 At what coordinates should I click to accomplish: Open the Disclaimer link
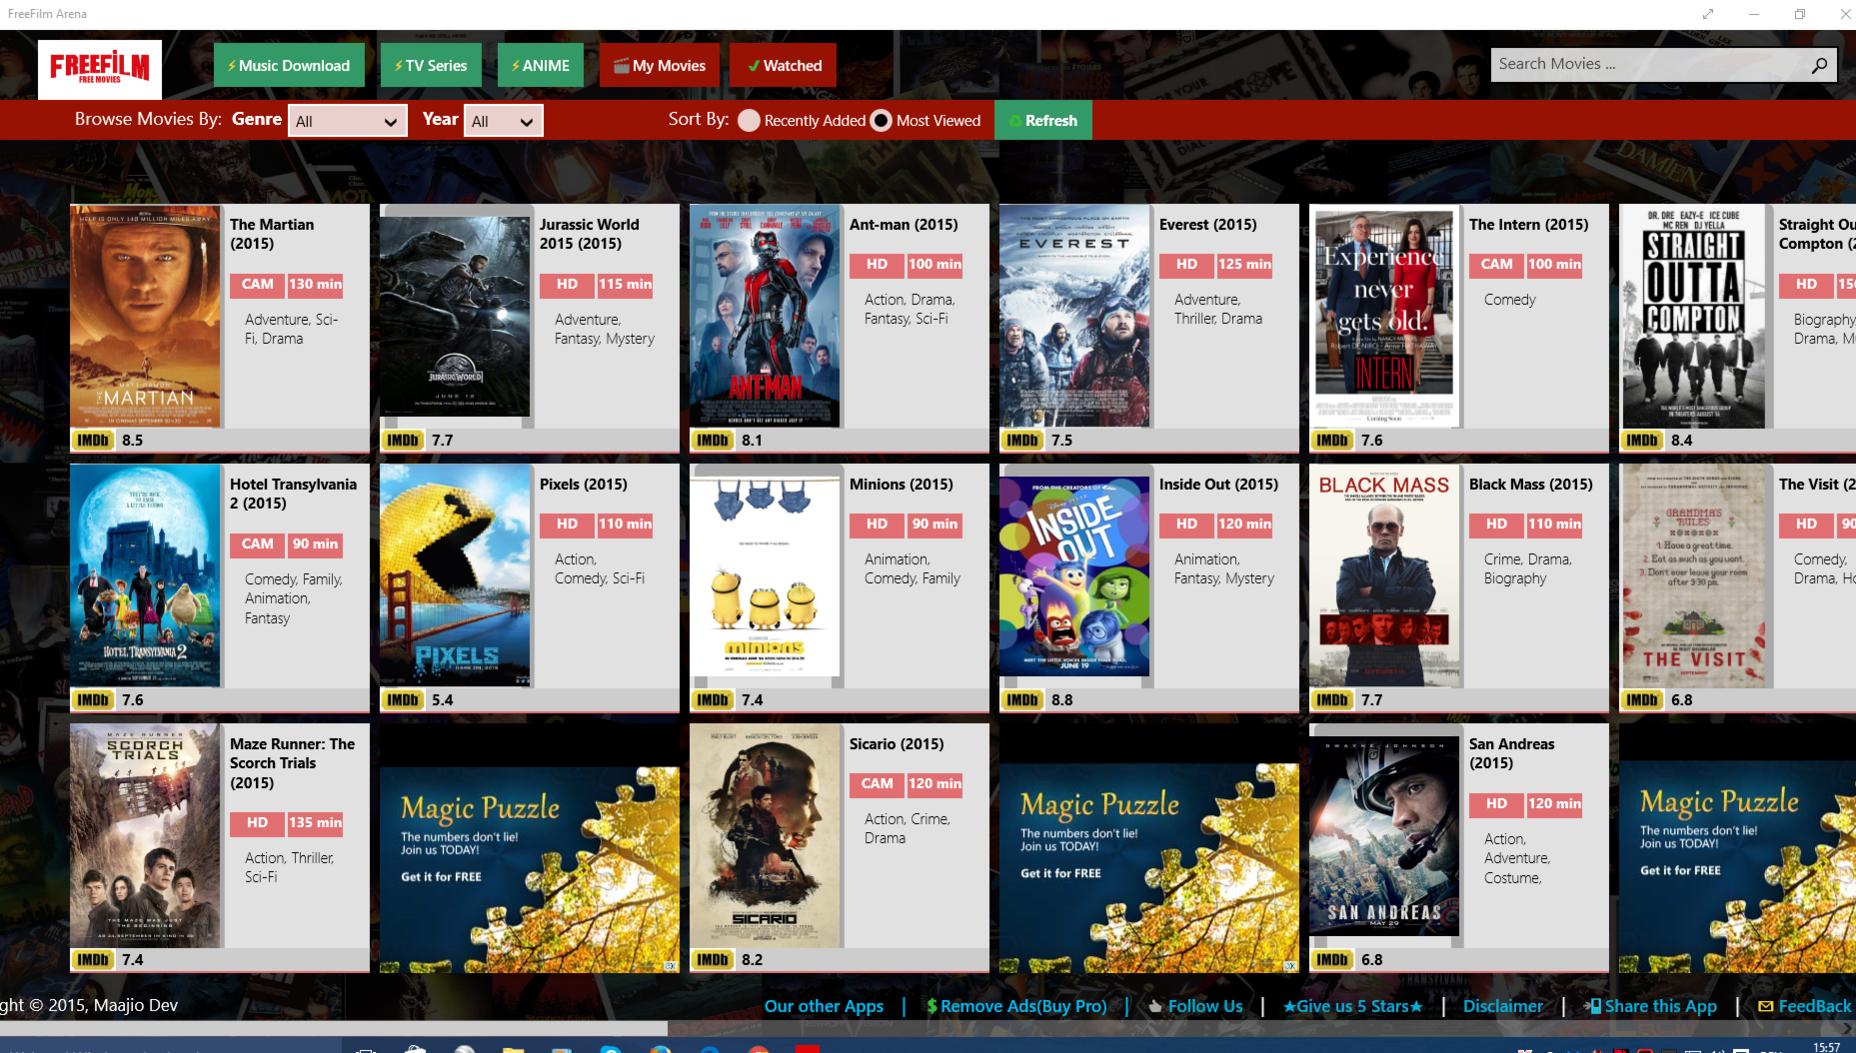[x=1503, y=1006]
